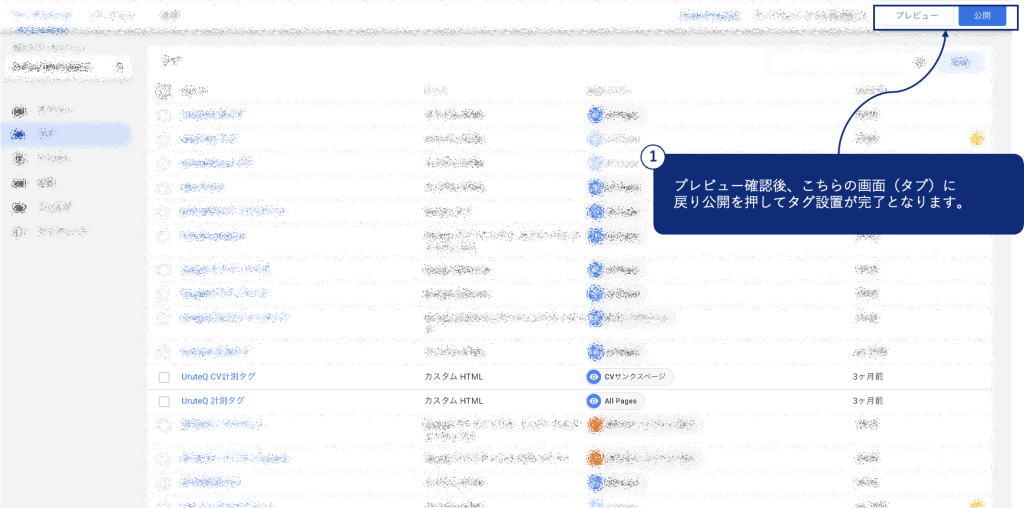The width and height of the screenshot is (1024, 508).
Task: Click the eye icon in CVサンクスページ trigger
Action: tap(594, 377)
